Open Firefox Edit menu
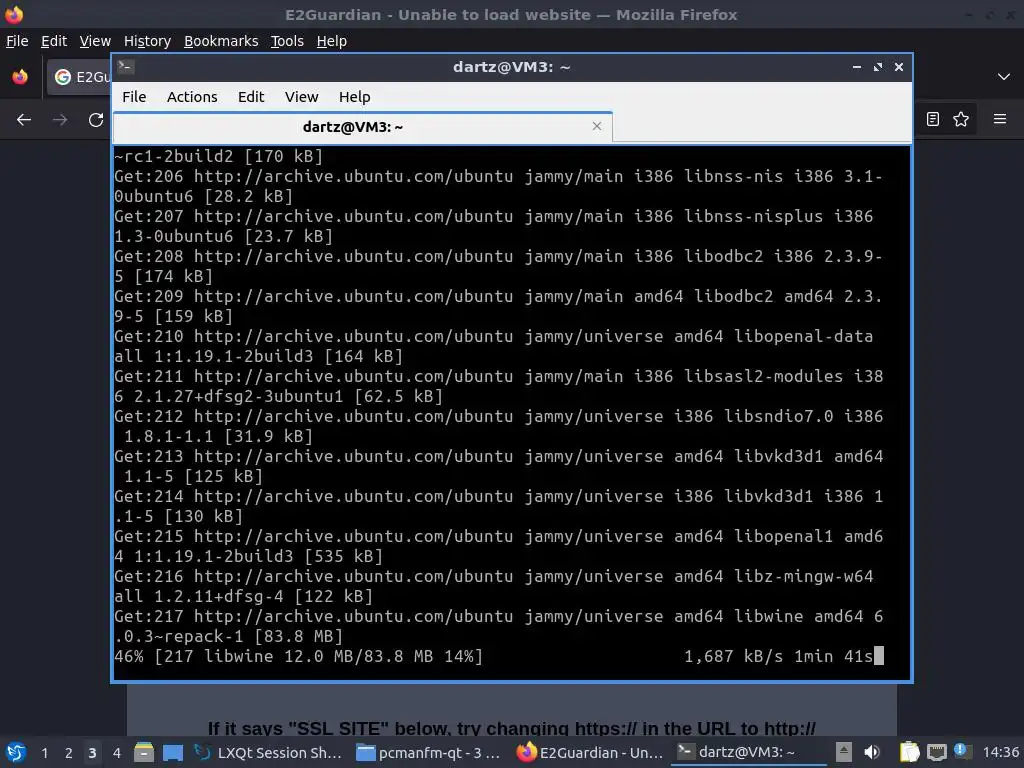Image resolution: width=1024 pixels, height=768 pixels. click(54, 41)
